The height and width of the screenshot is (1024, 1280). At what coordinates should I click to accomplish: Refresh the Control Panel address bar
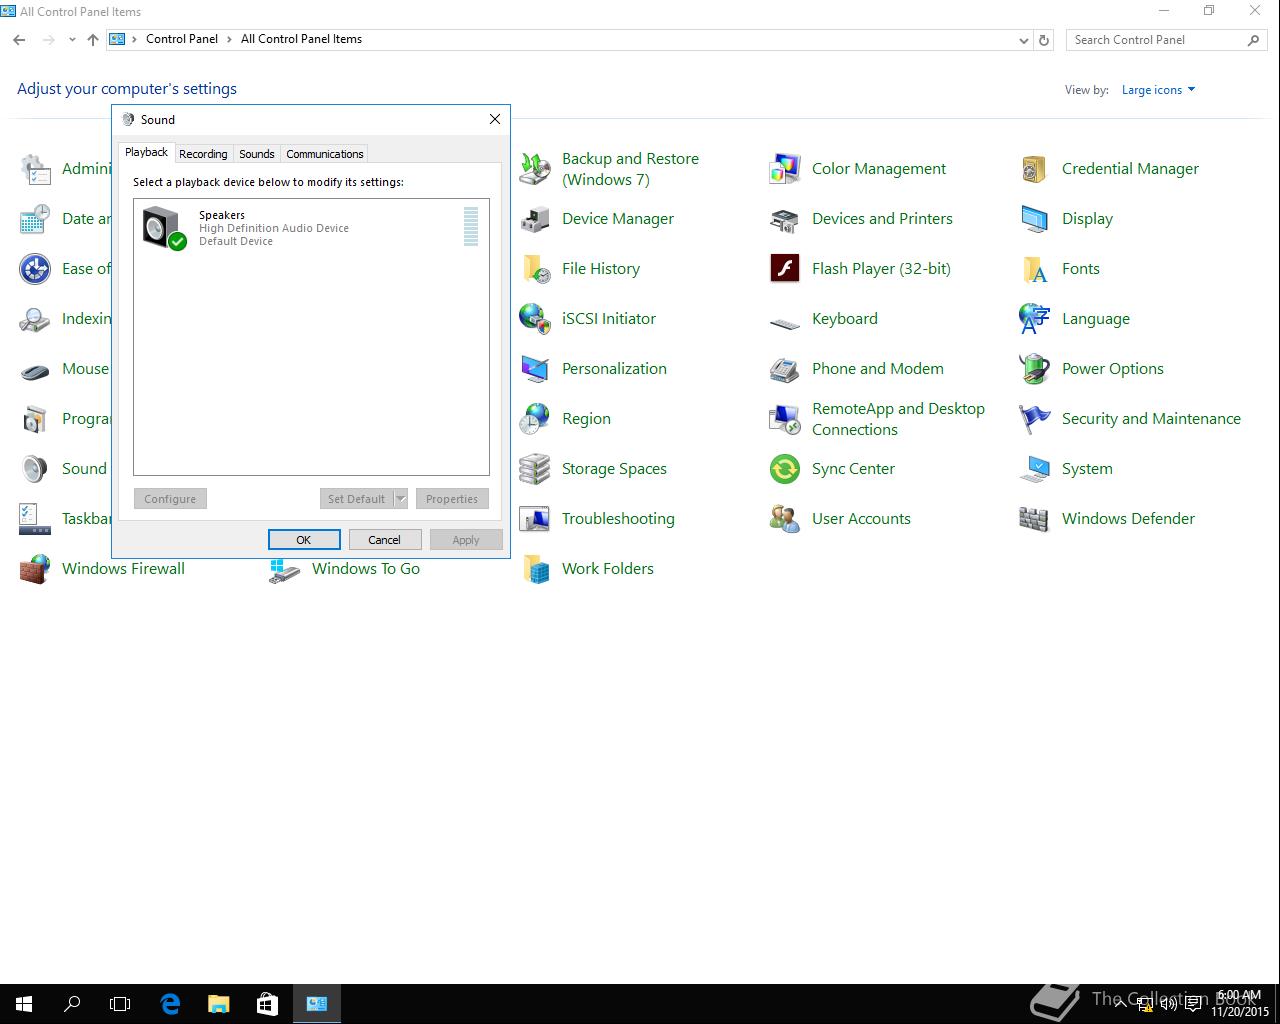[x=1044, y=40]
